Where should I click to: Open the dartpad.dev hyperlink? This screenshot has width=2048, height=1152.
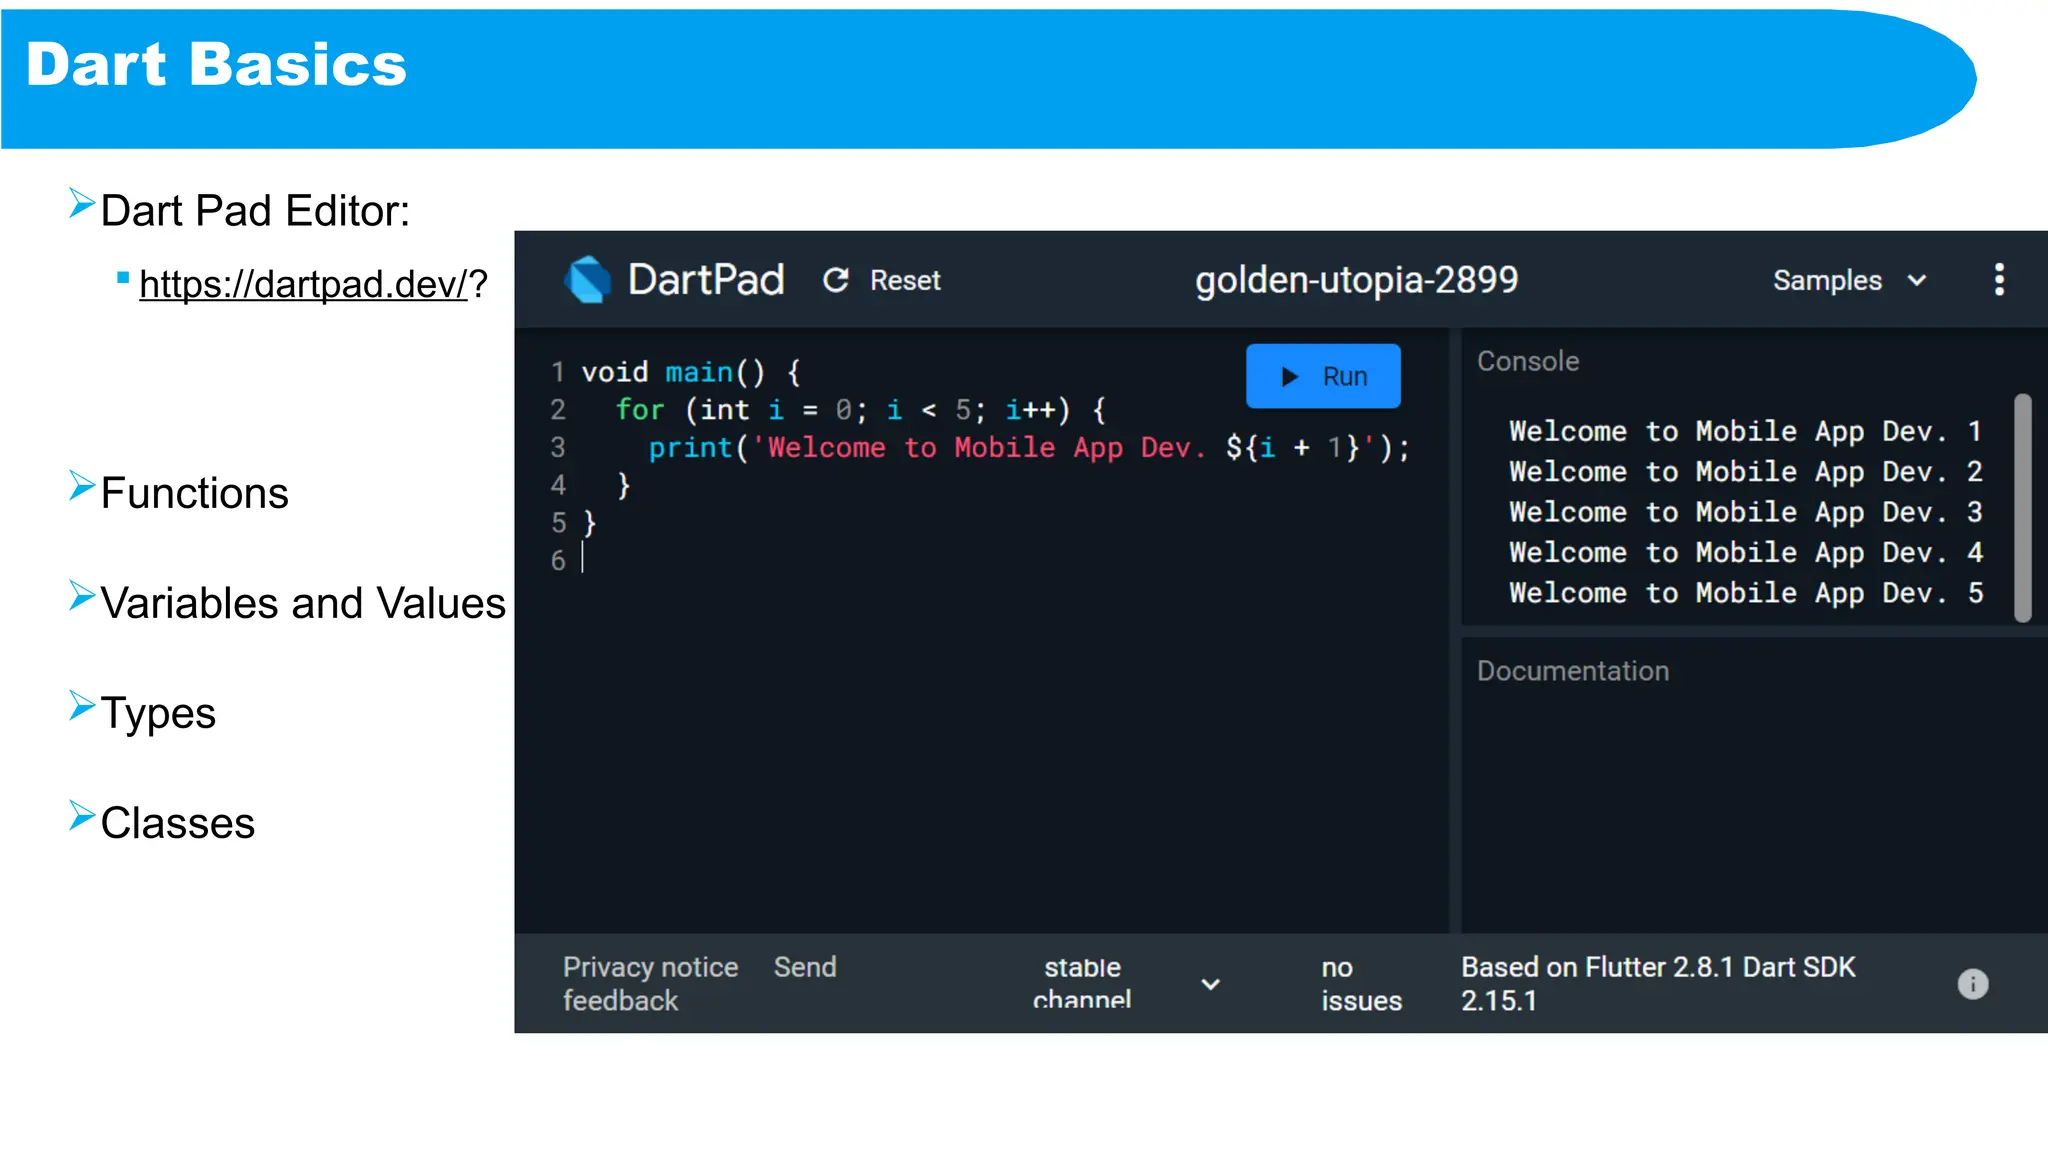[x=303, y=284]
